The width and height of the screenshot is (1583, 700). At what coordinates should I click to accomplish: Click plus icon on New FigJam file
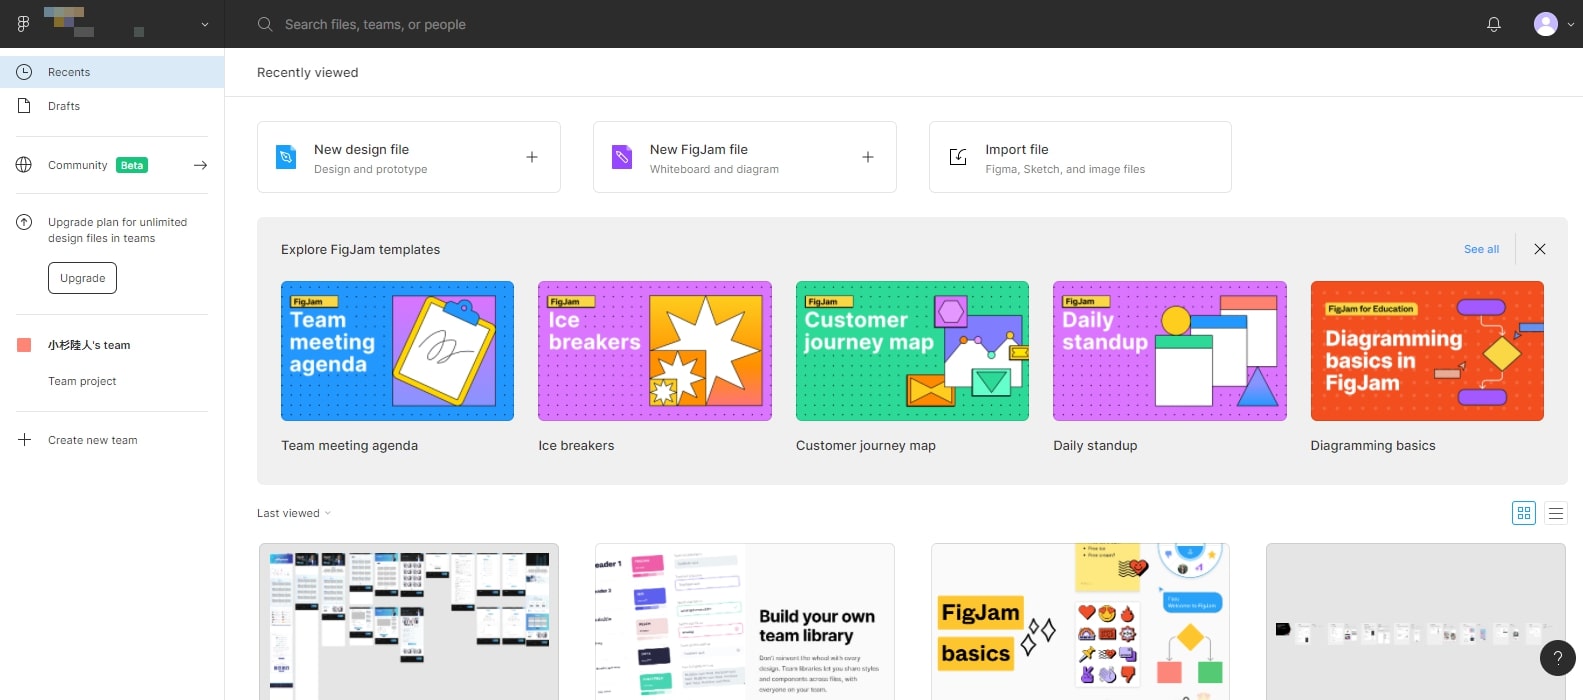tap(868, 157)
